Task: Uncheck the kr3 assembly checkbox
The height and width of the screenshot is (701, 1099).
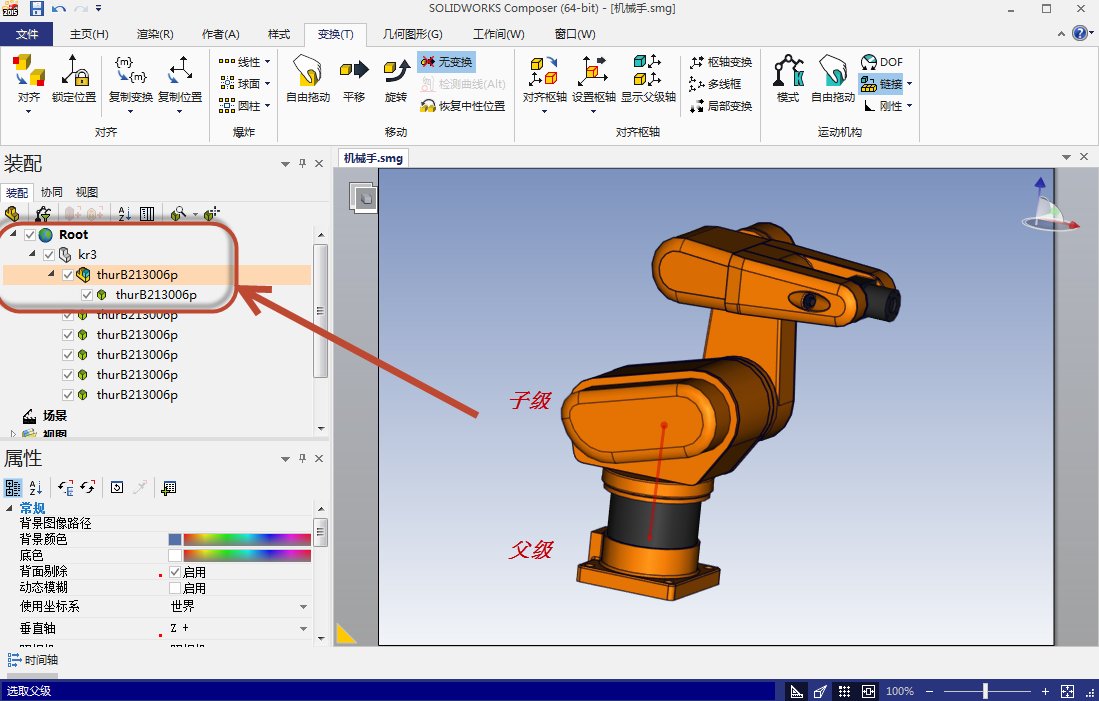Action: tap(49, 255)
